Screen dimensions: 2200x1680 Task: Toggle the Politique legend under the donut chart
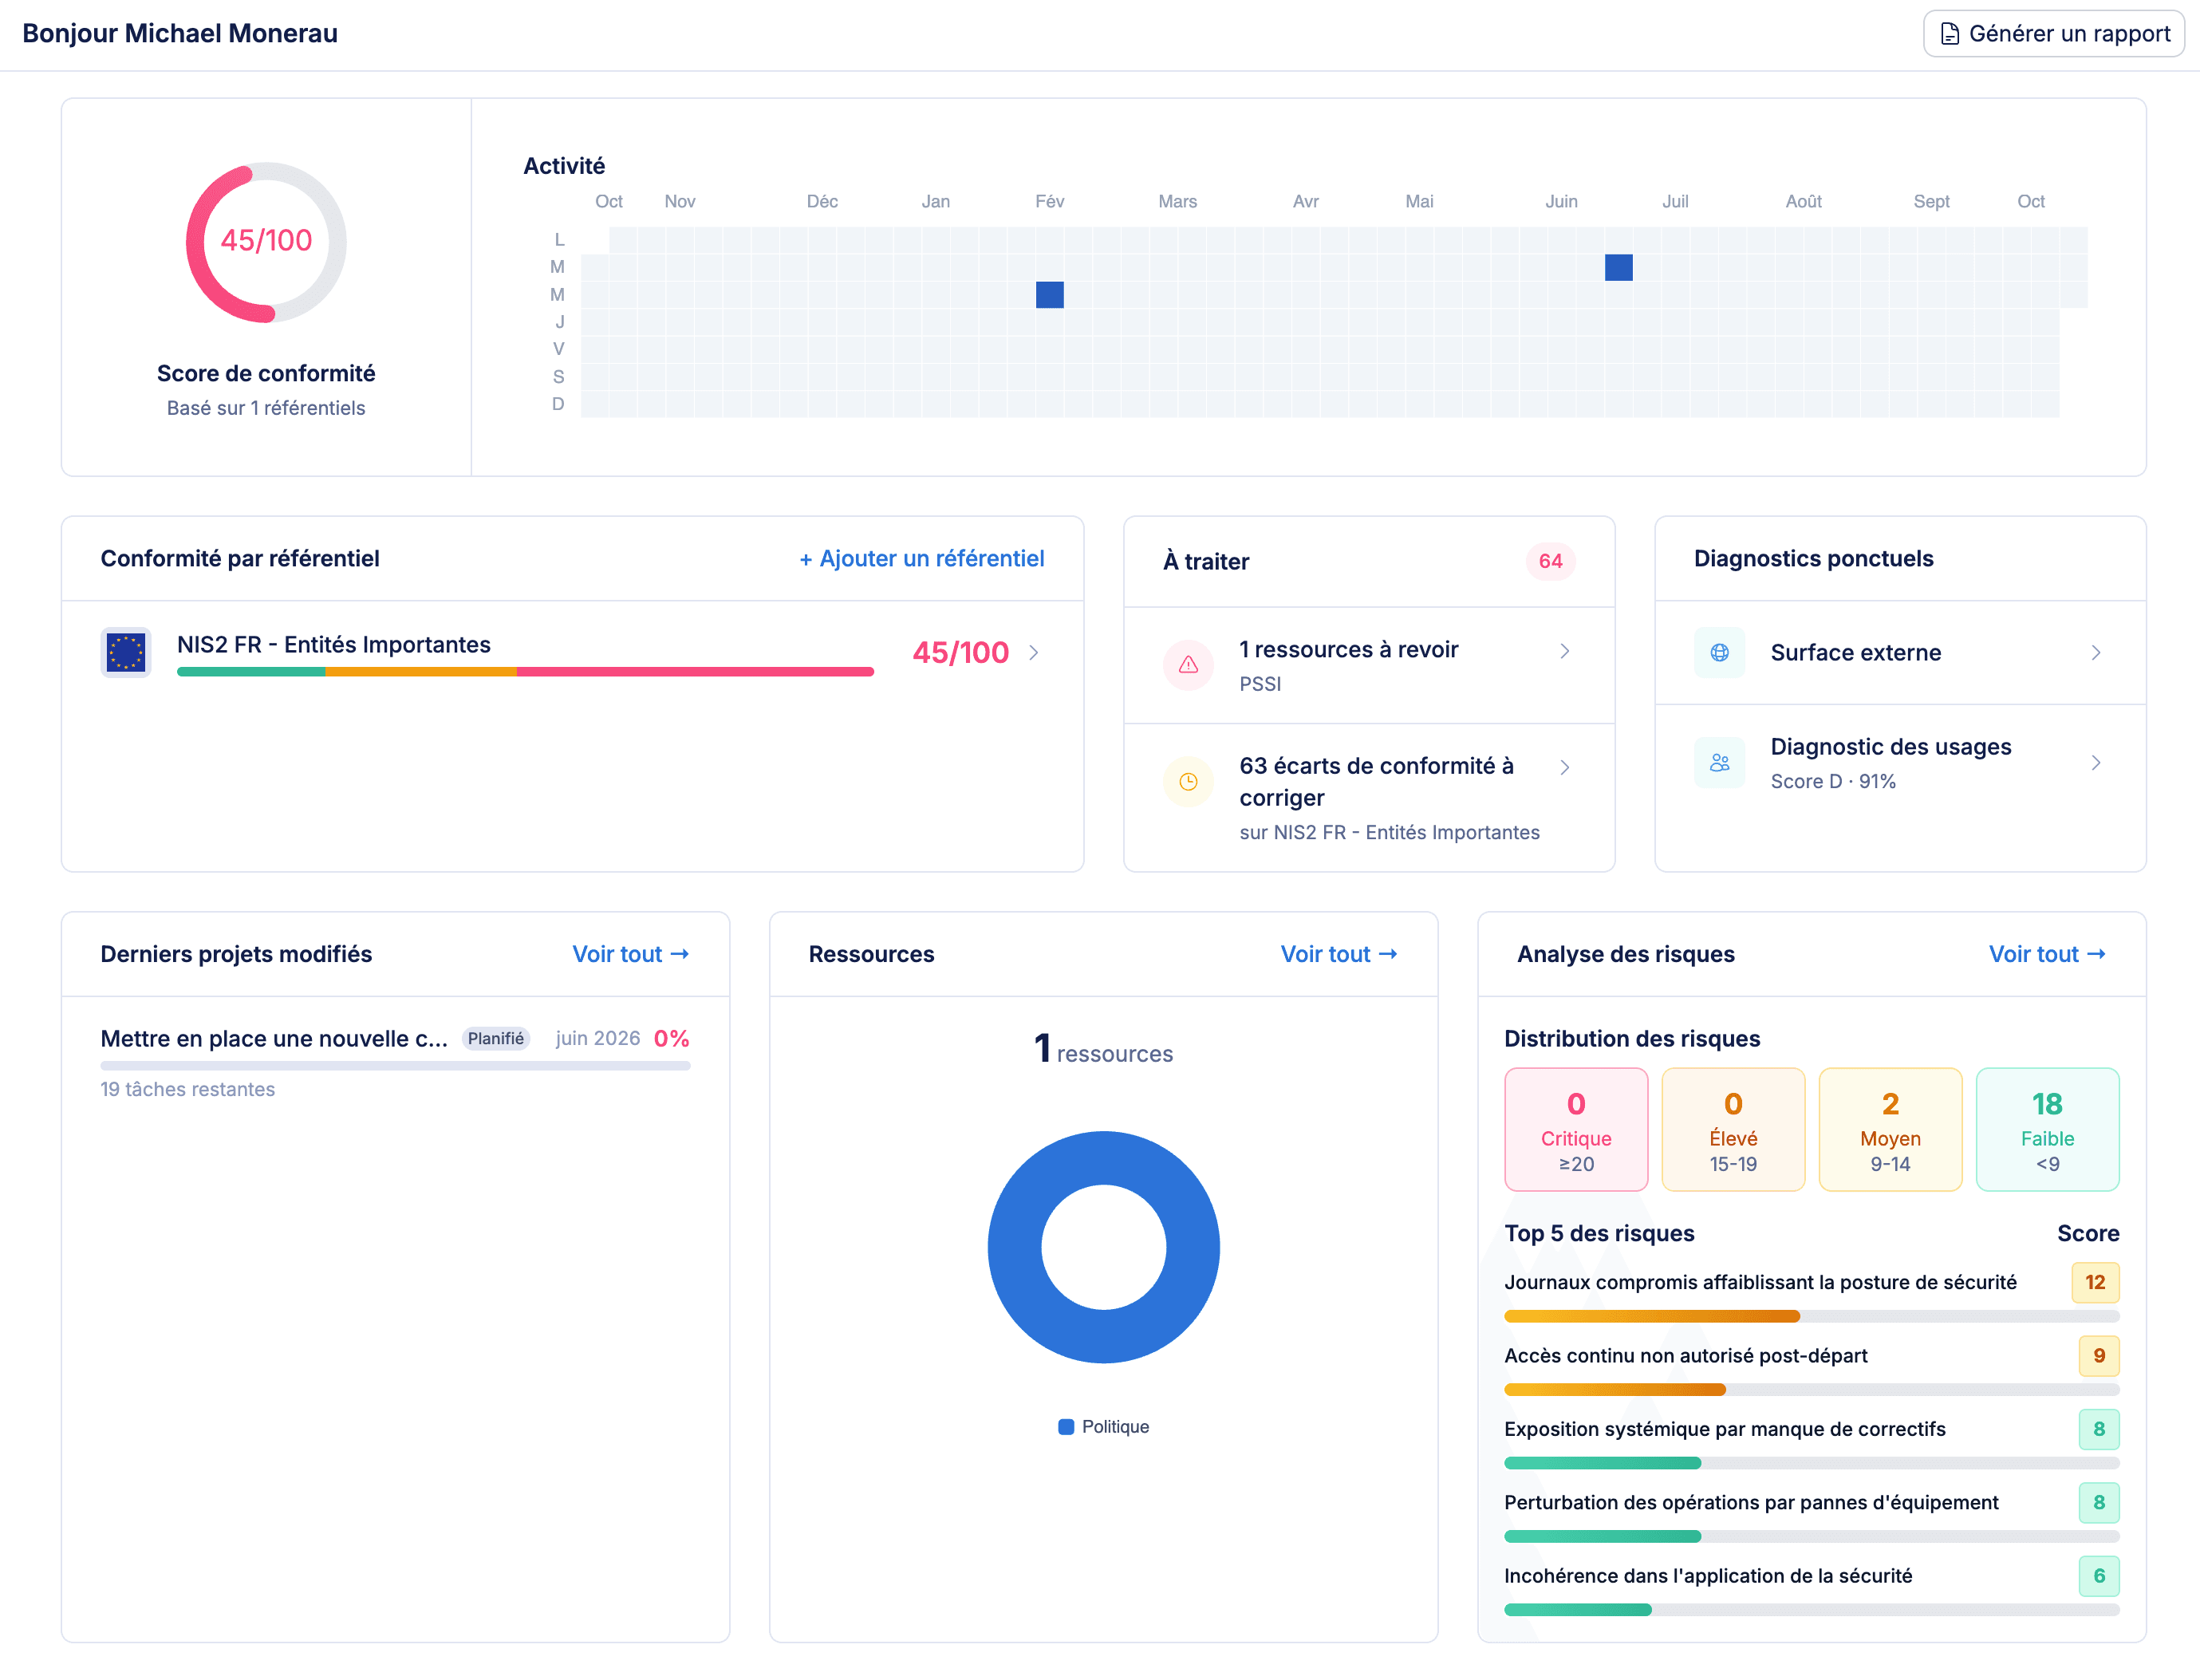1103,1426
